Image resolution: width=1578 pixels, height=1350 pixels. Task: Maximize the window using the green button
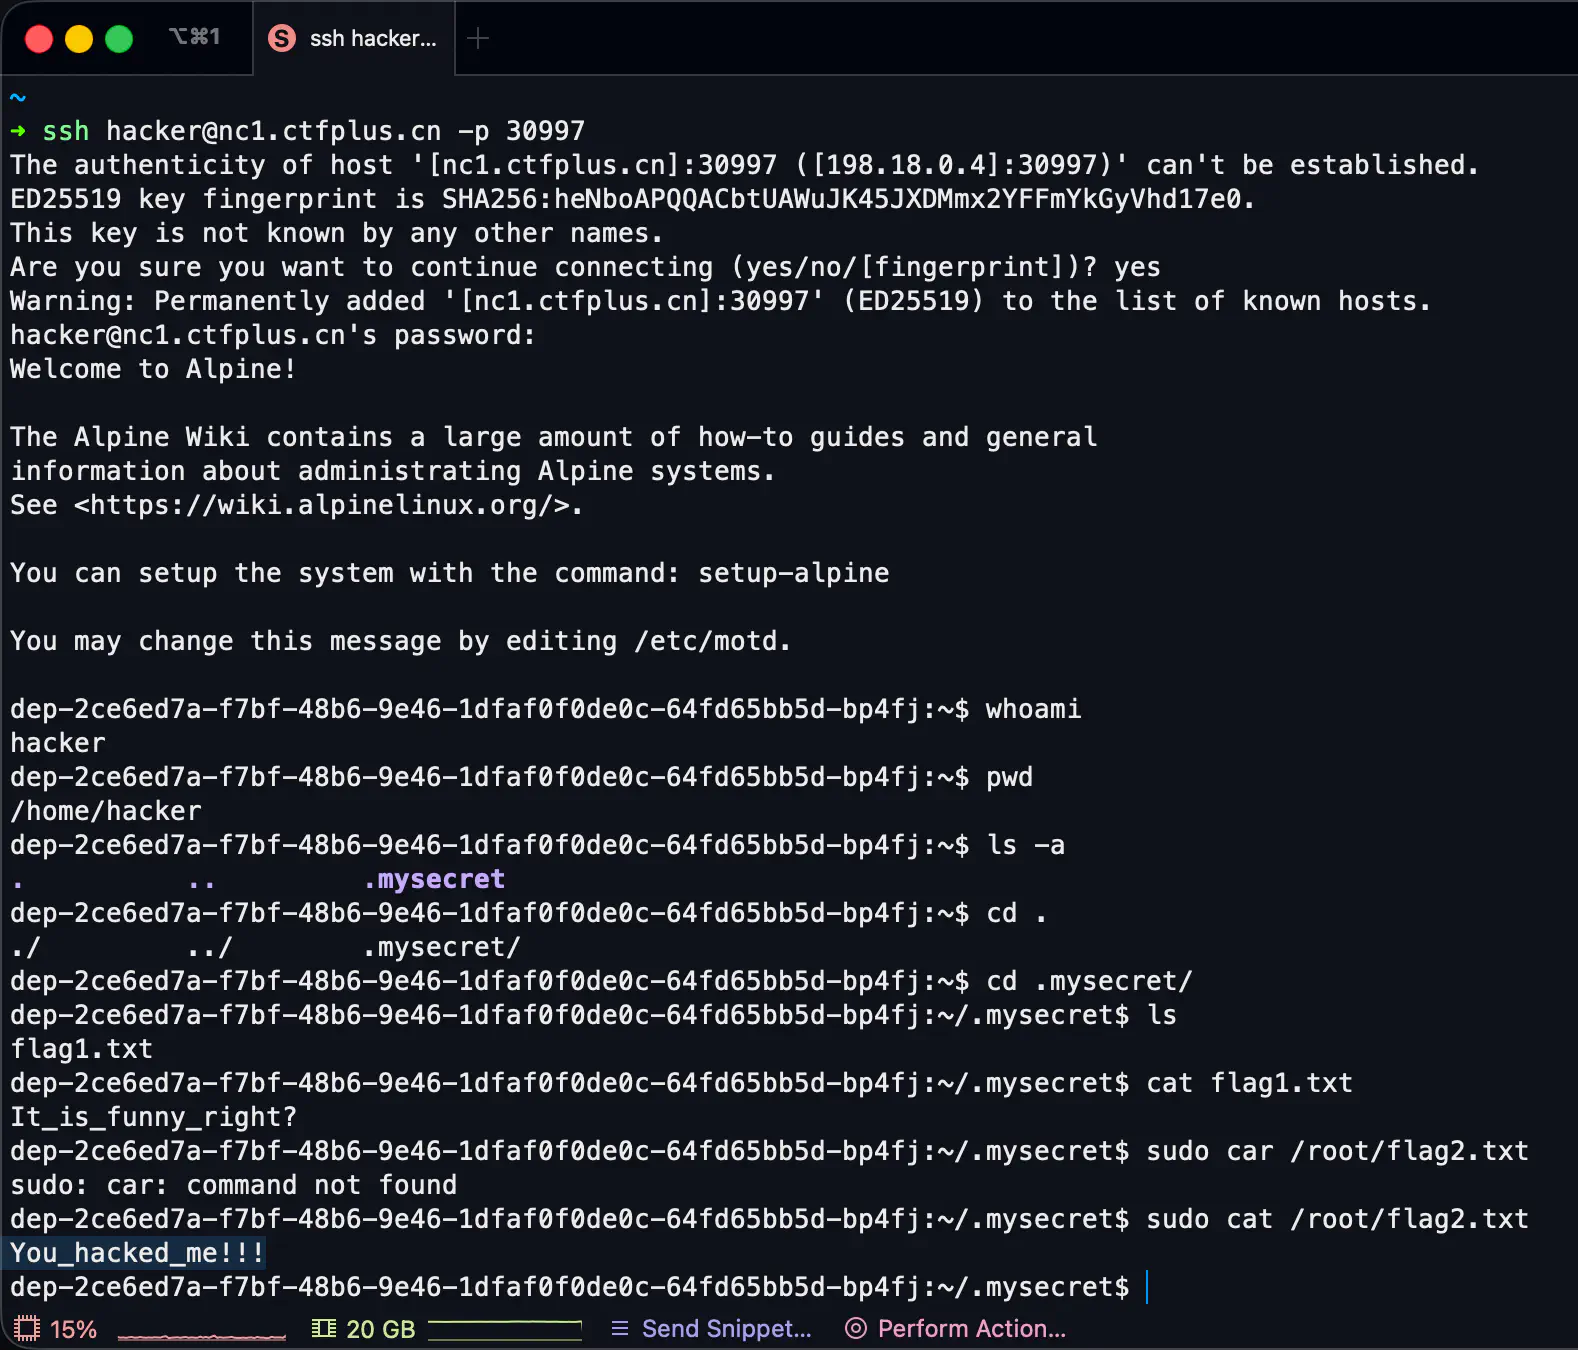[119, 39]
